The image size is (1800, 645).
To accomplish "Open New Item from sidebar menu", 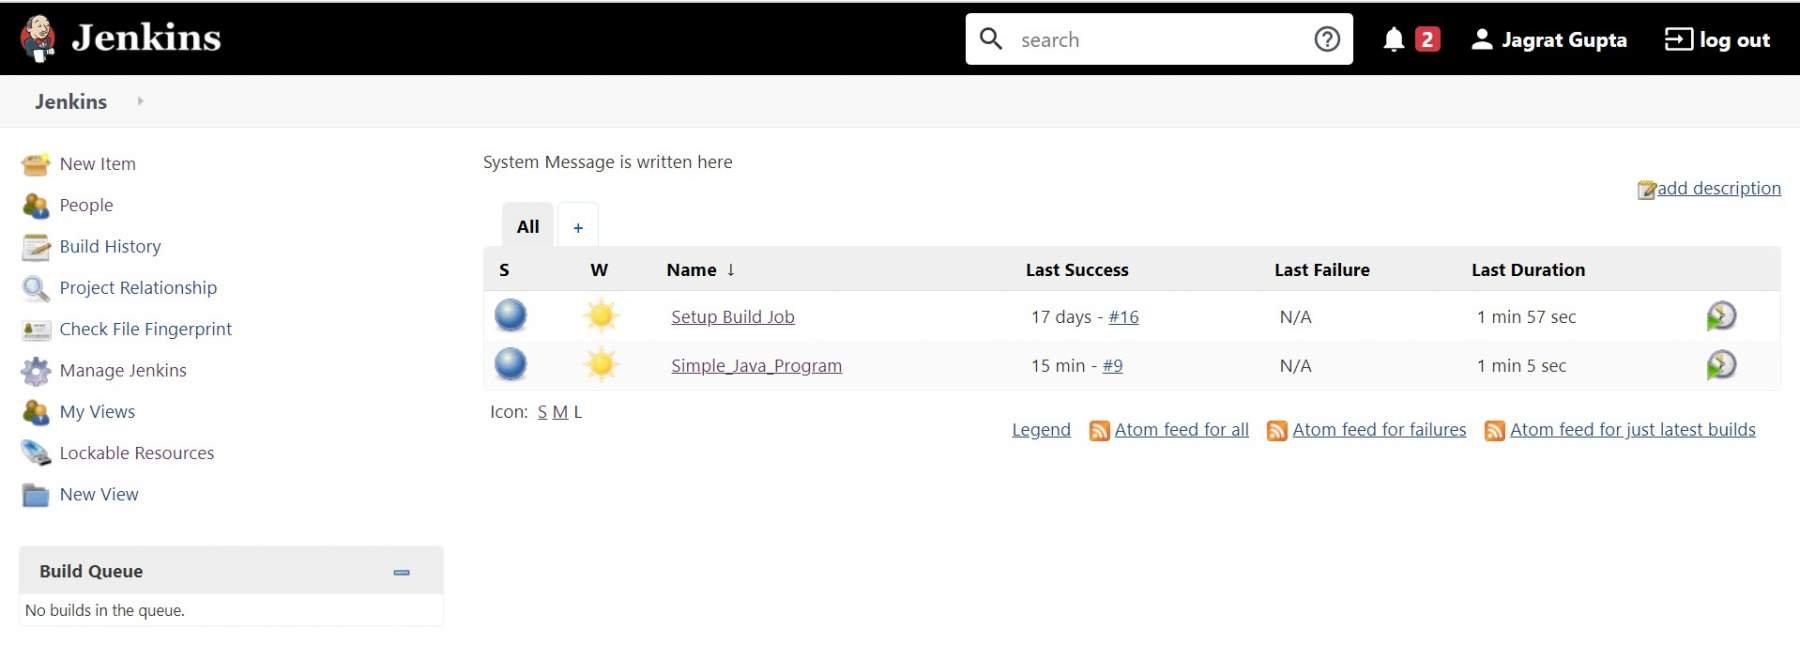I will (97, 164).
